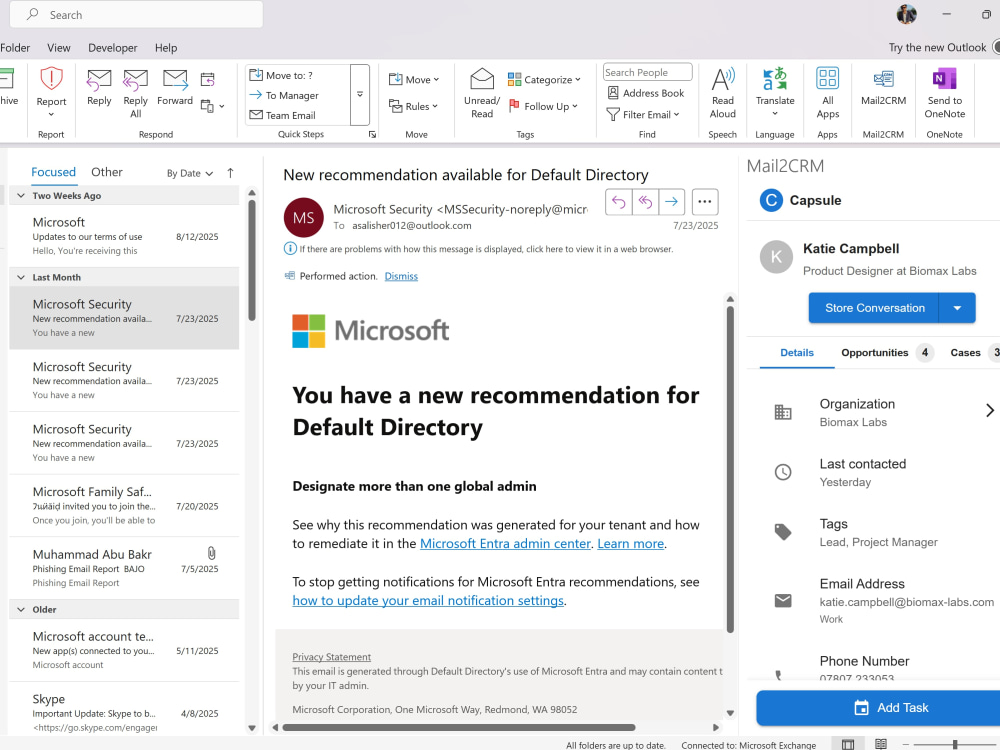Image resolution: width=1000 pixels, height=750 pixels.
Task: Click in the Search People field
Action: [647, 72]
